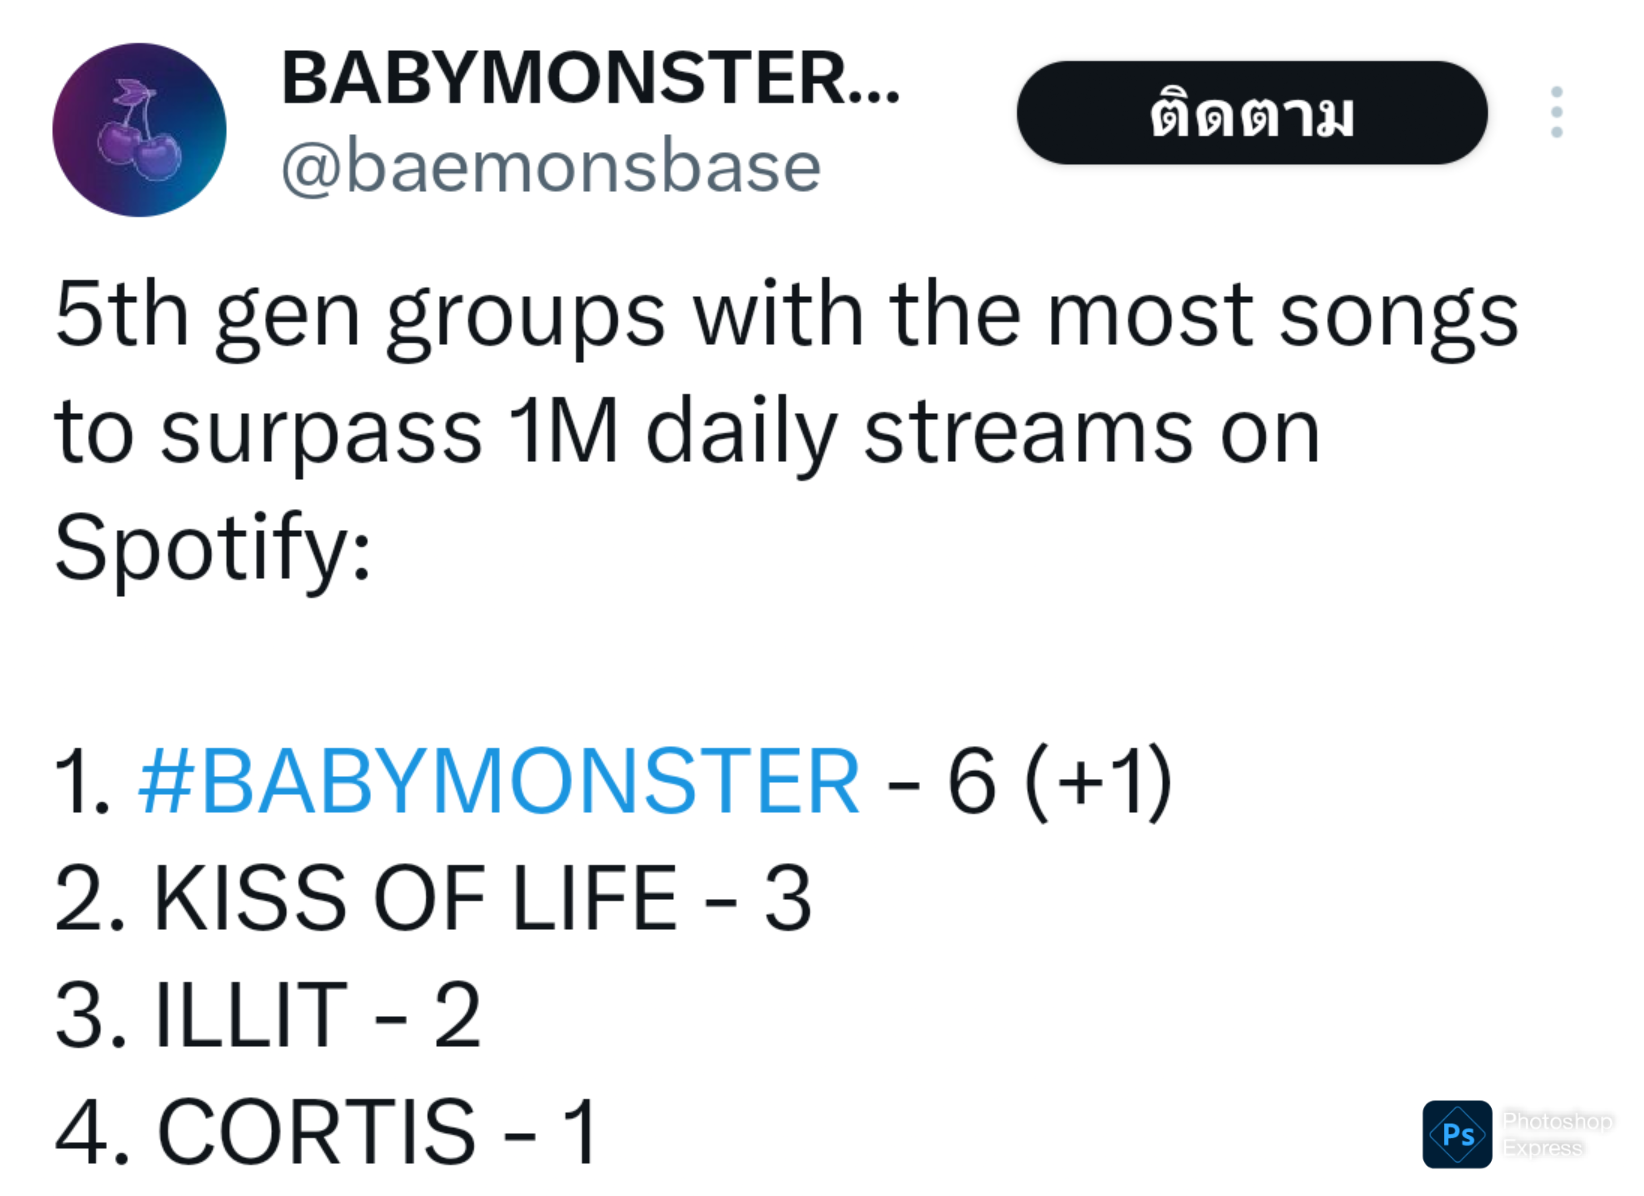The width and height of the screenshot is (1644, 1196).
Task: Open the three-dot more options menu
Action: pyautogui.click(x=1556, y=112)
